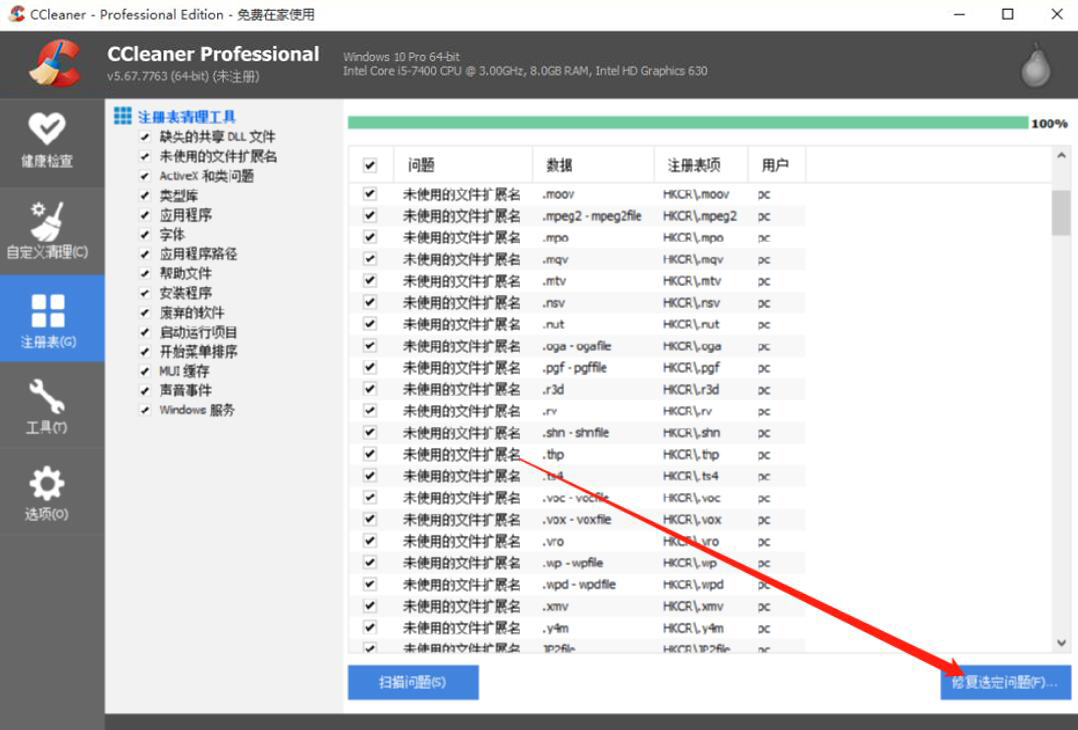Uncheck the .nsv row checkbox
Image resolution: width=1078 pixels, height=730 pixels.
click(x=370, y=302)
